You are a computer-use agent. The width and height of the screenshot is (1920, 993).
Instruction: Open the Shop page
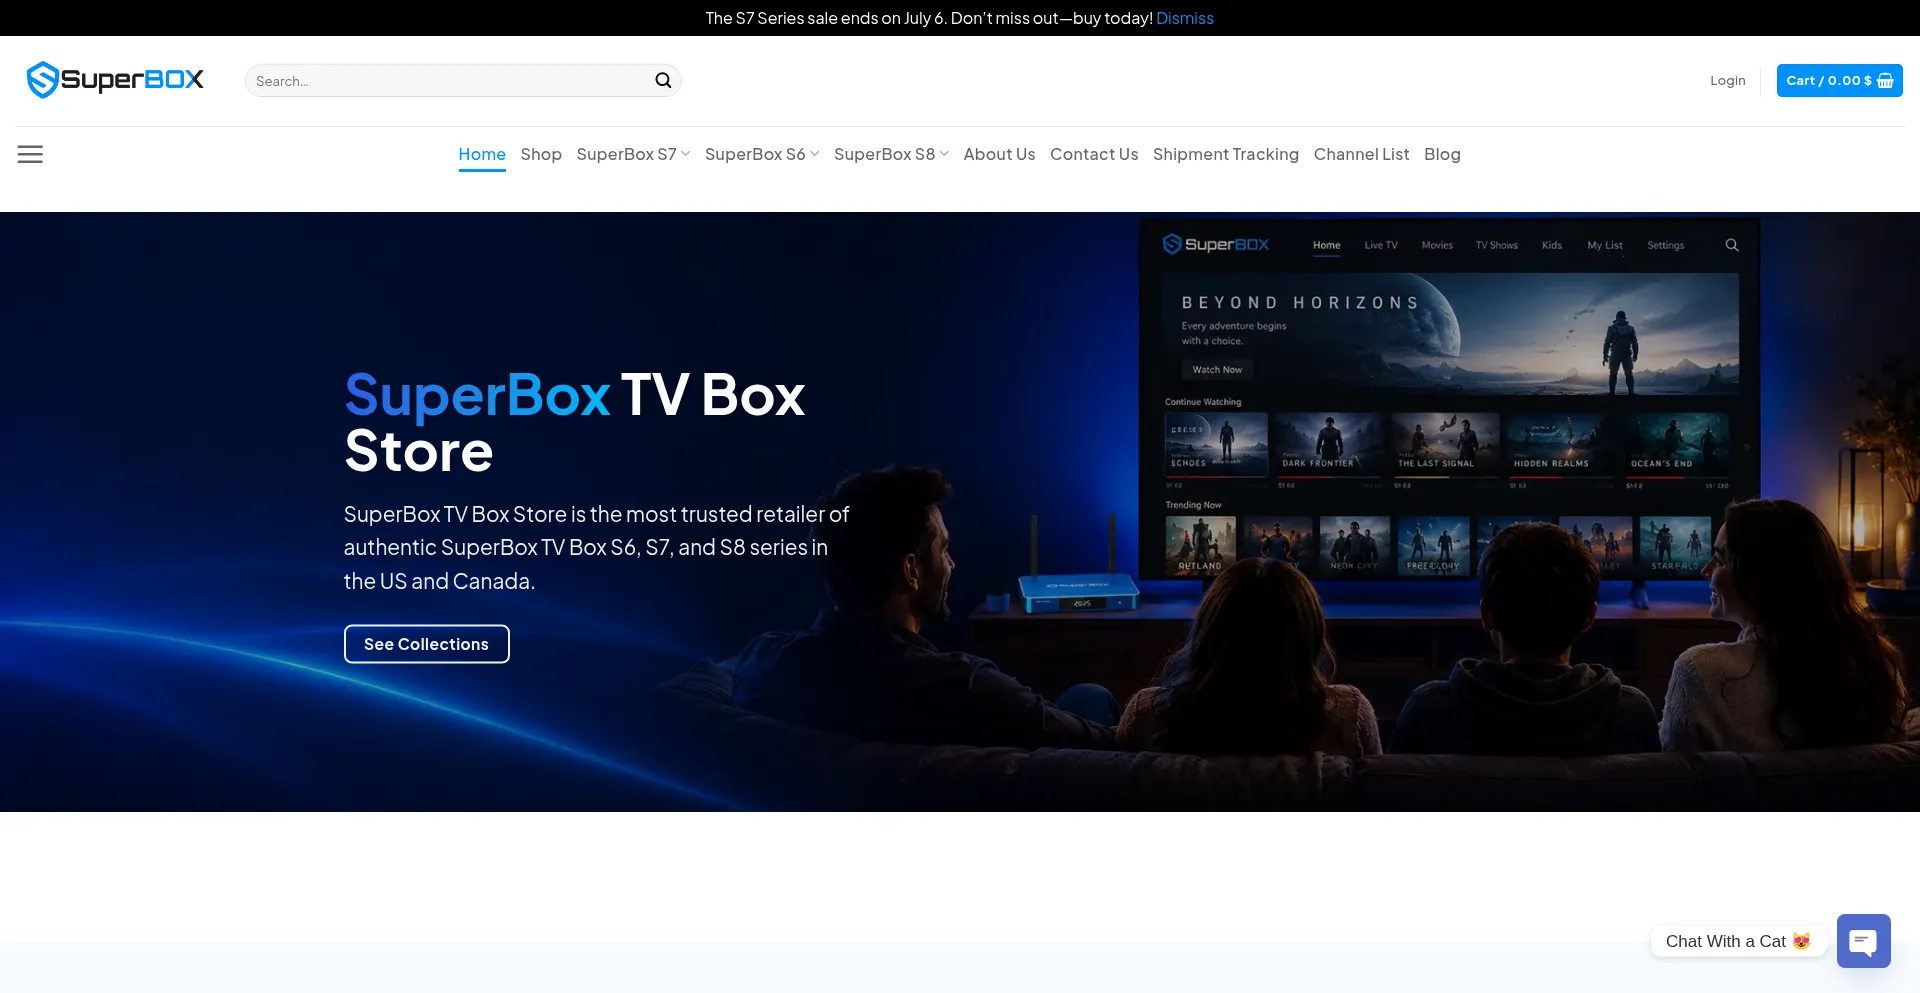click(x=541, y=154)
